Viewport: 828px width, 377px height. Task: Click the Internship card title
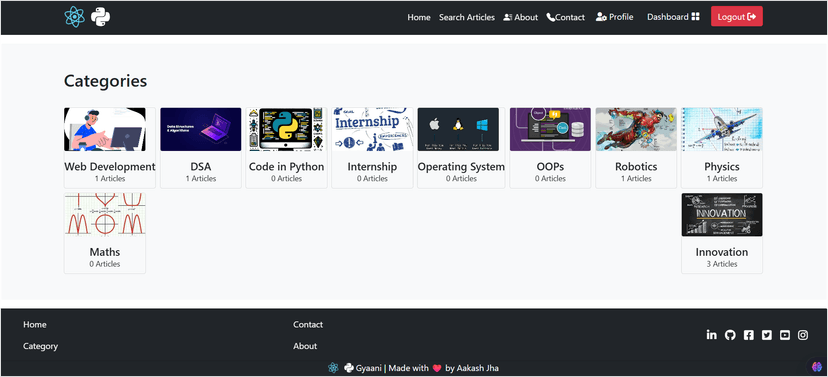[x=372, y=166]
